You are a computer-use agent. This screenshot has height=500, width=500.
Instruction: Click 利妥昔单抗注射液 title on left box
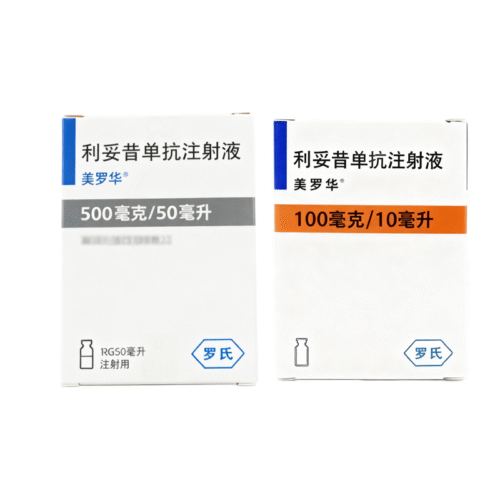pos(161,152)
